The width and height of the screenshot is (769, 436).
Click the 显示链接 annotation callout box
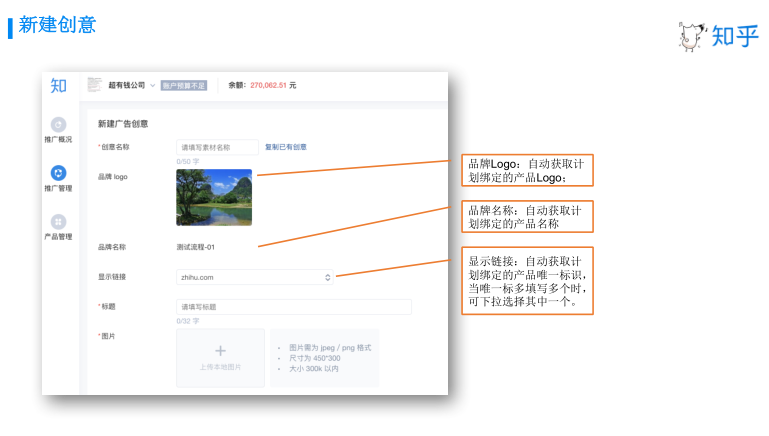pos(529,281)
